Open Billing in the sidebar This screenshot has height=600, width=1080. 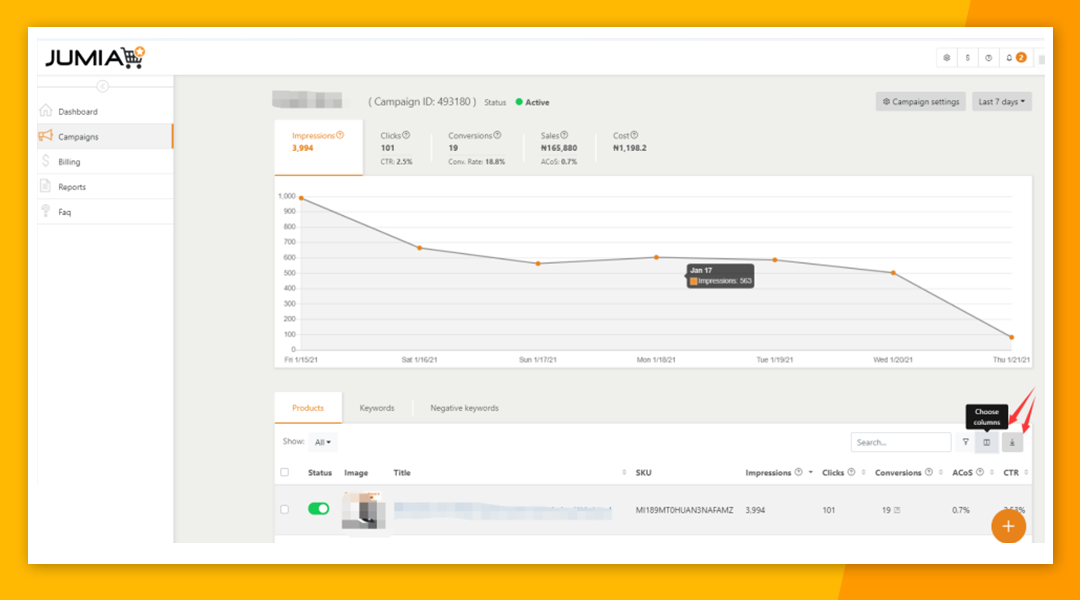69,162
